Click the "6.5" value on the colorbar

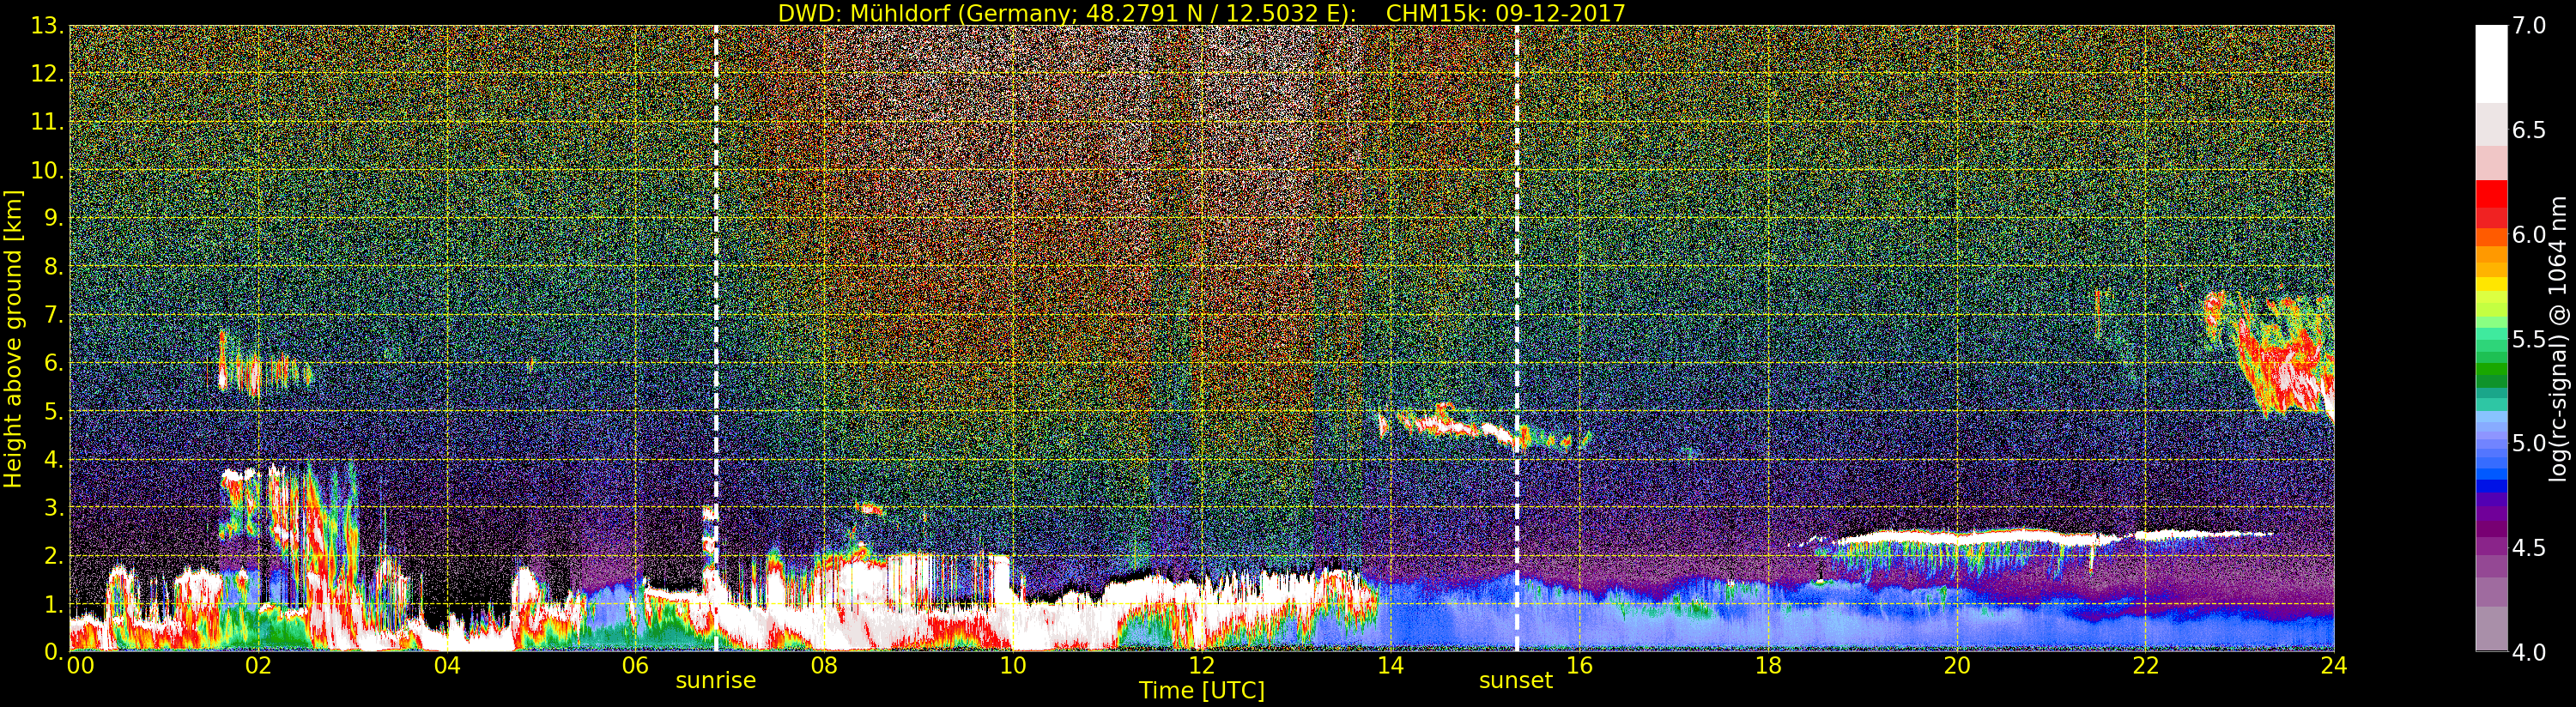tap(2529, 130)
